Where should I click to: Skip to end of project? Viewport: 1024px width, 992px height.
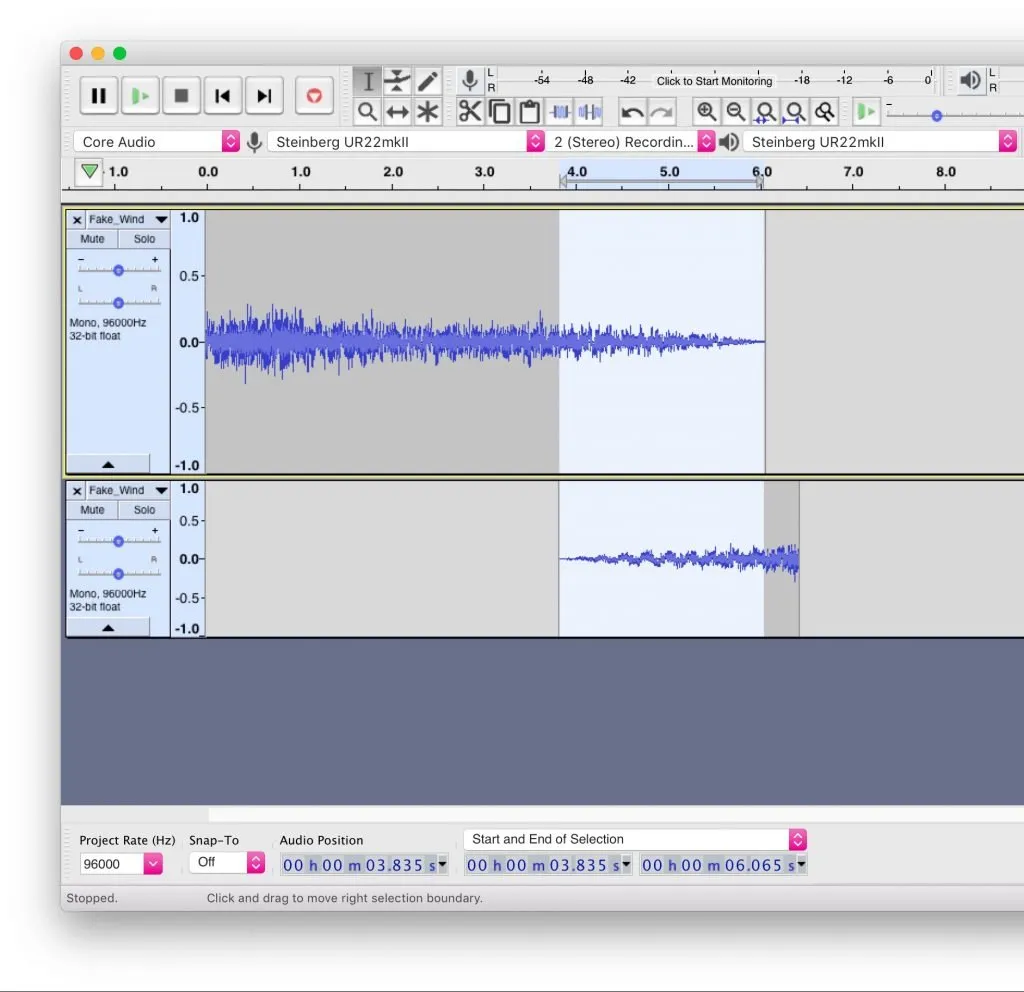[264, 96]
